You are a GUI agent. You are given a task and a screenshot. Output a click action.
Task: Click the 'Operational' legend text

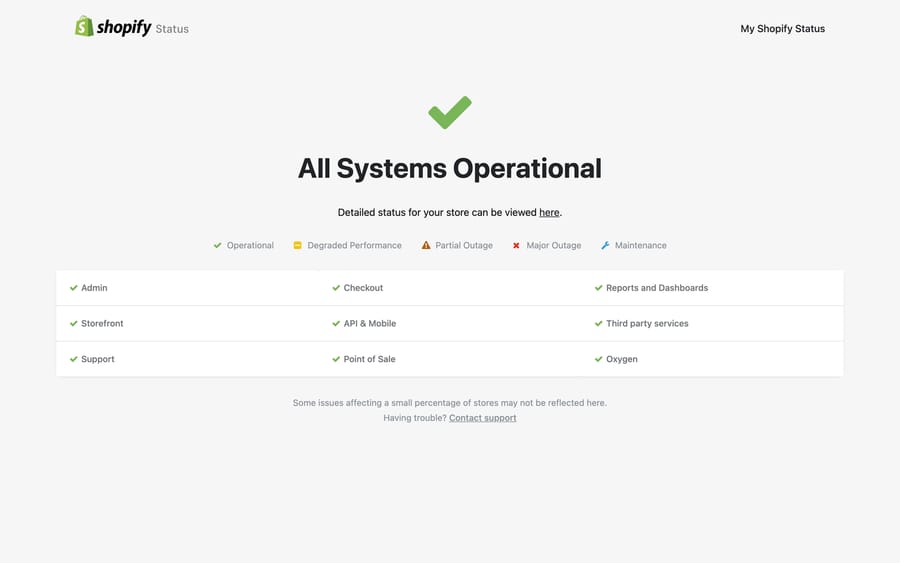tap(250, 246)
